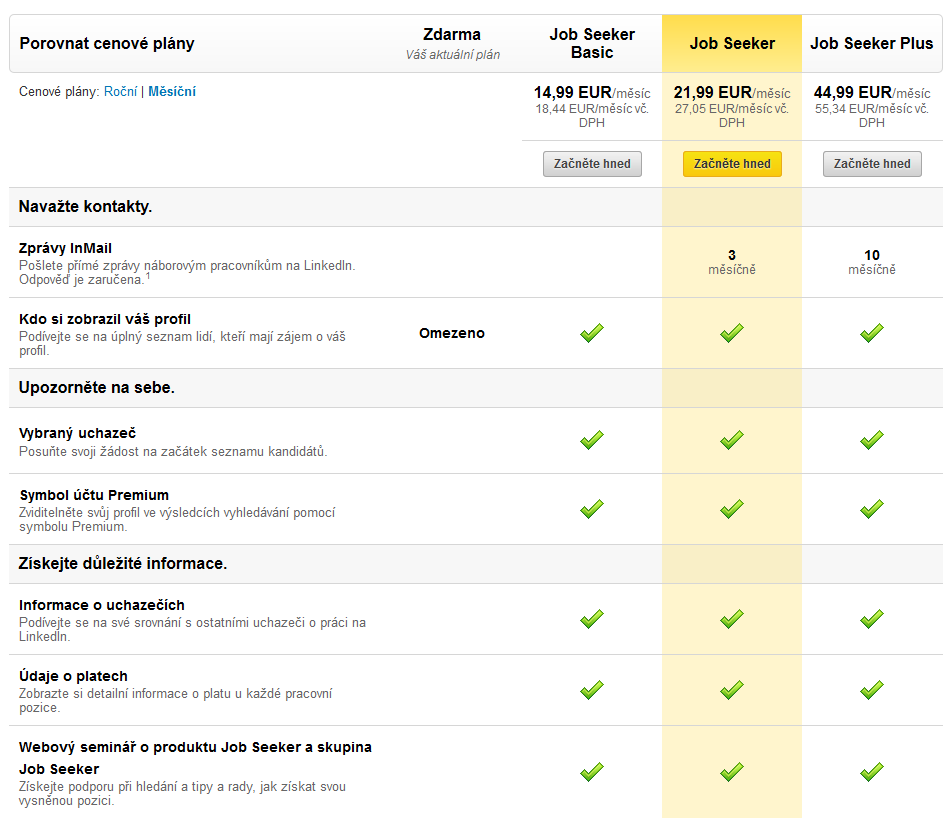Click the Omezeno value in the Zdarma column
The height and width of the screenshot is (818, 950).
(x=452, y=333)
